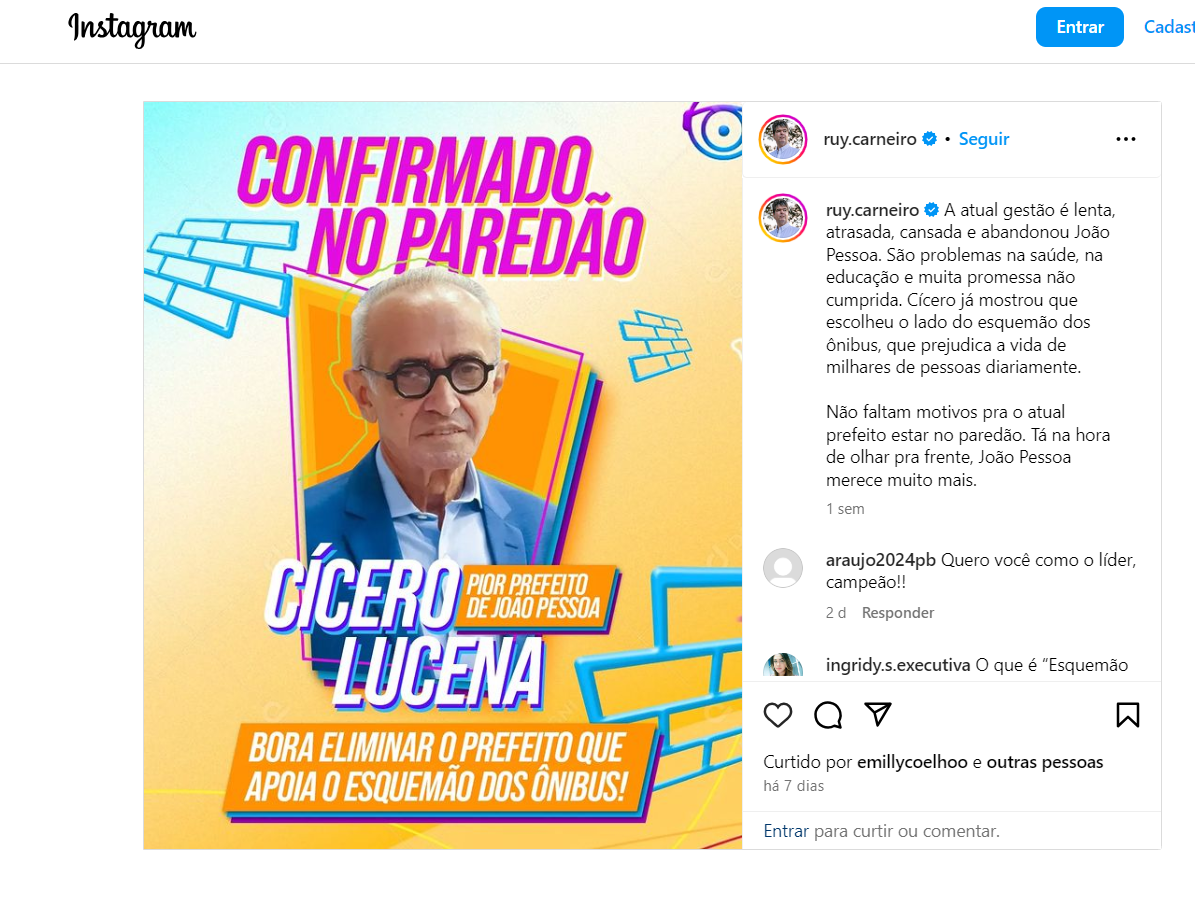This screenshot has width=1195, height=897.
Task: Share the post with the paper plane icon
Action: 878,714
